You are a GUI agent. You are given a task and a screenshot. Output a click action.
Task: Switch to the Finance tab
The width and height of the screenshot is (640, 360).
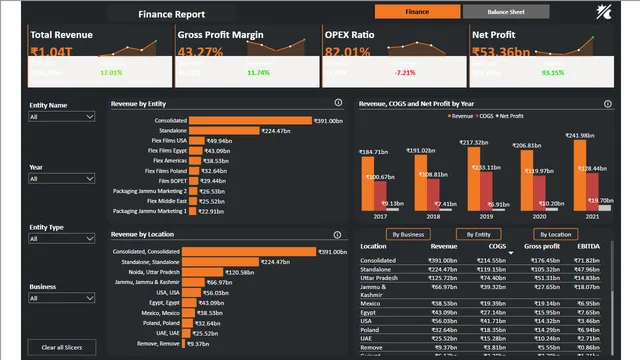(417, 12)
